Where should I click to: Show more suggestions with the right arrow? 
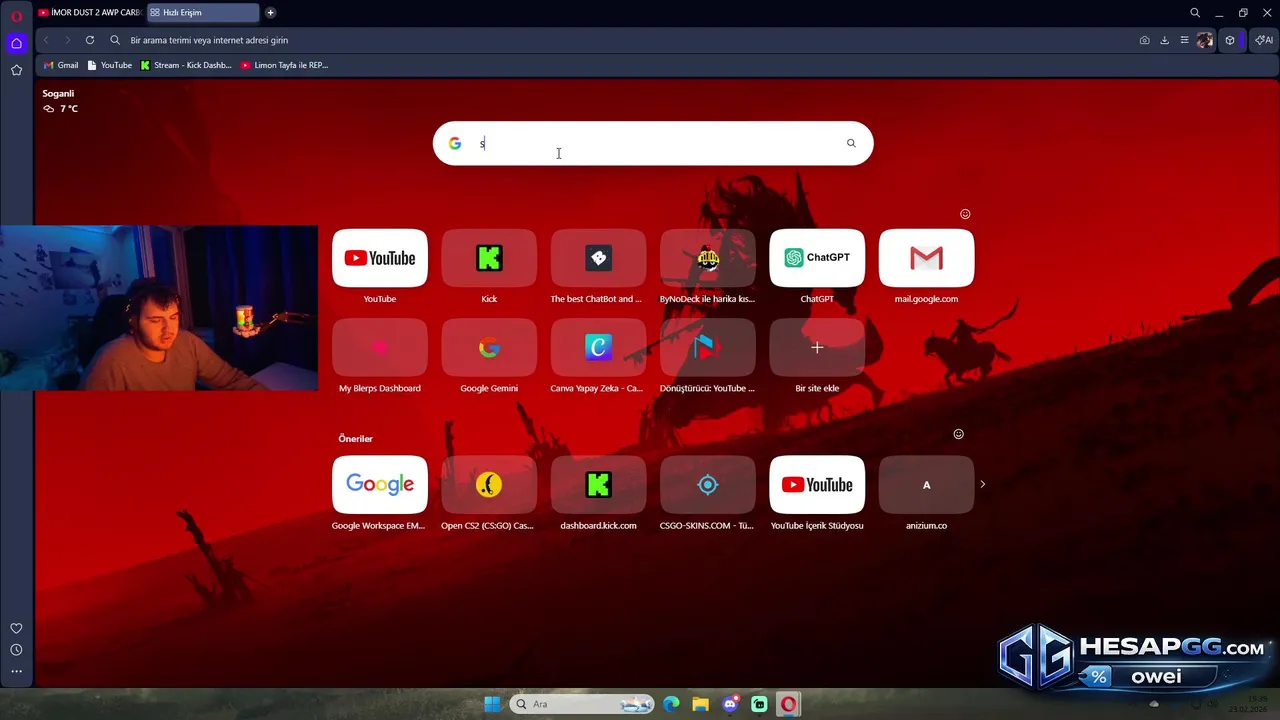982,484
